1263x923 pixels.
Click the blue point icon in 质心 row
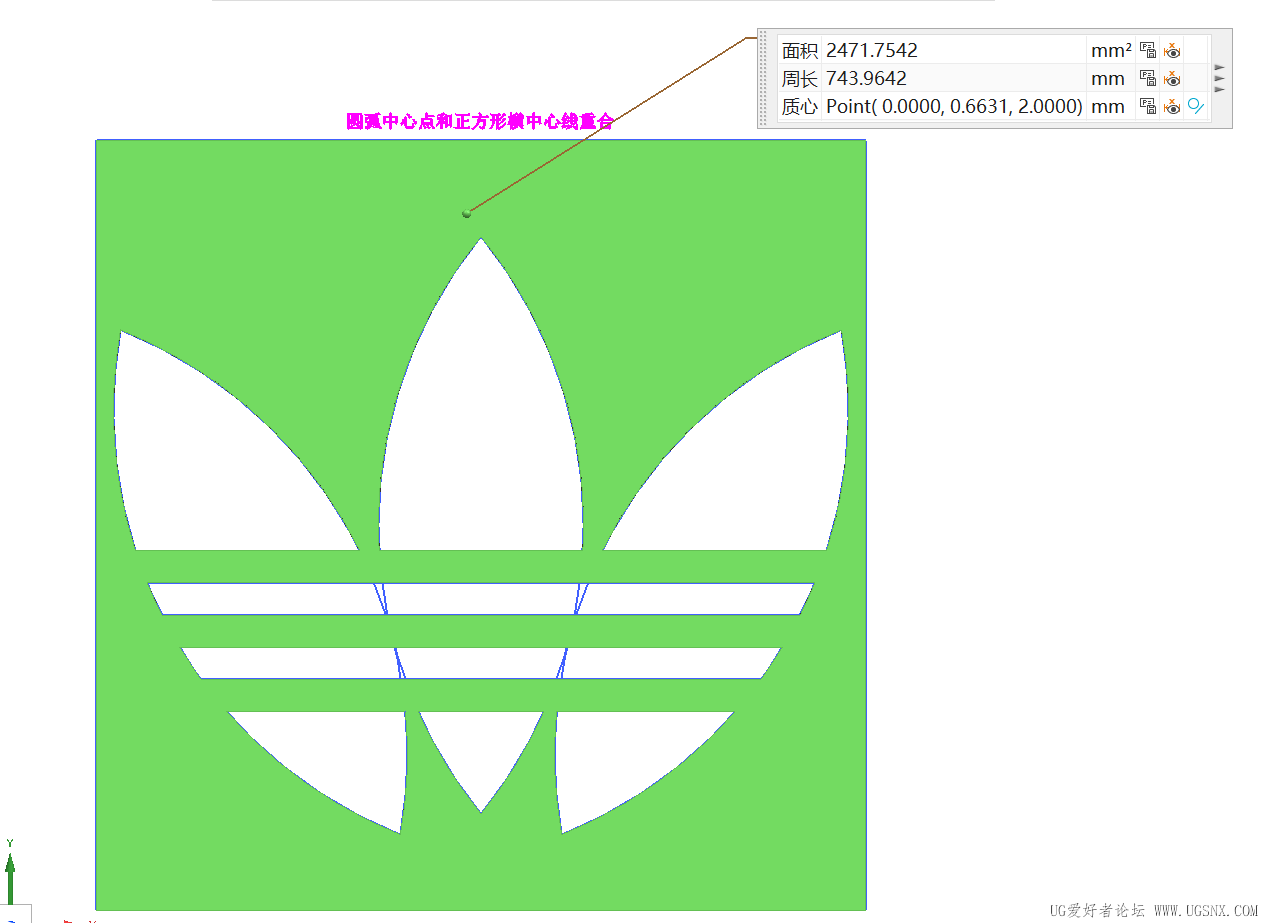pos(1196,106)
